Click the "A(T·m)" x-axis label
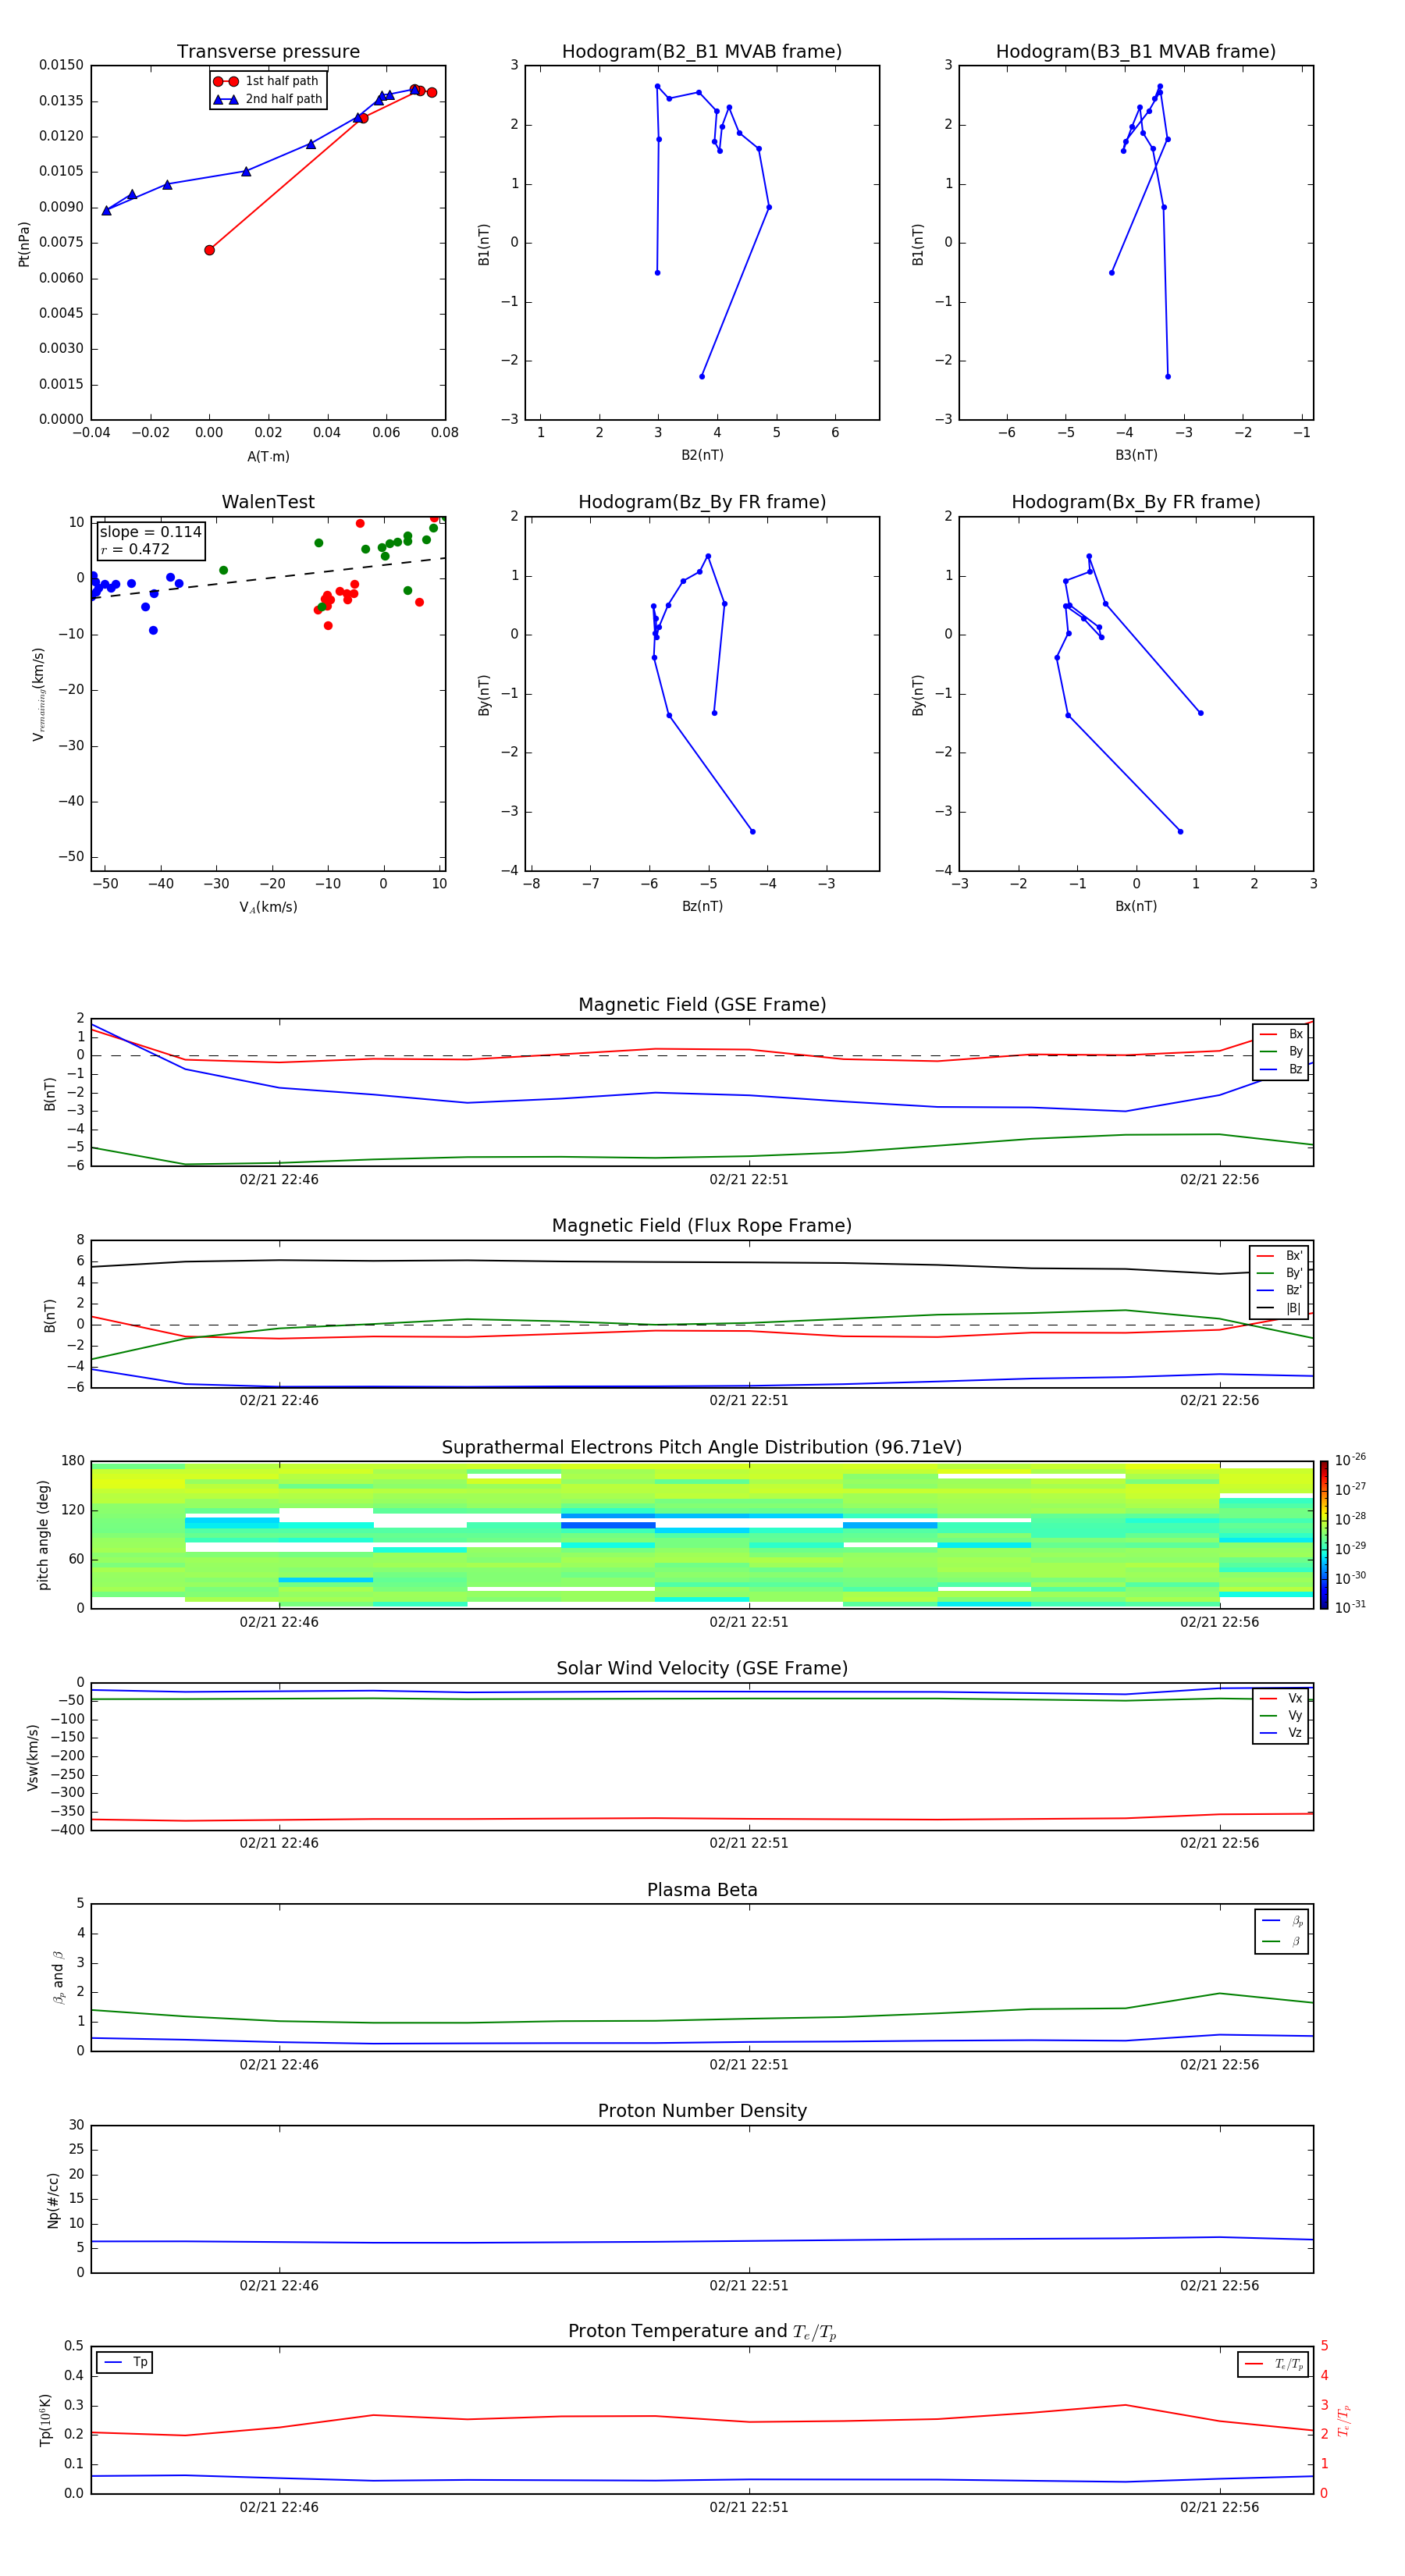Viewport: 1405px width, 2576px height. [268, 456]
